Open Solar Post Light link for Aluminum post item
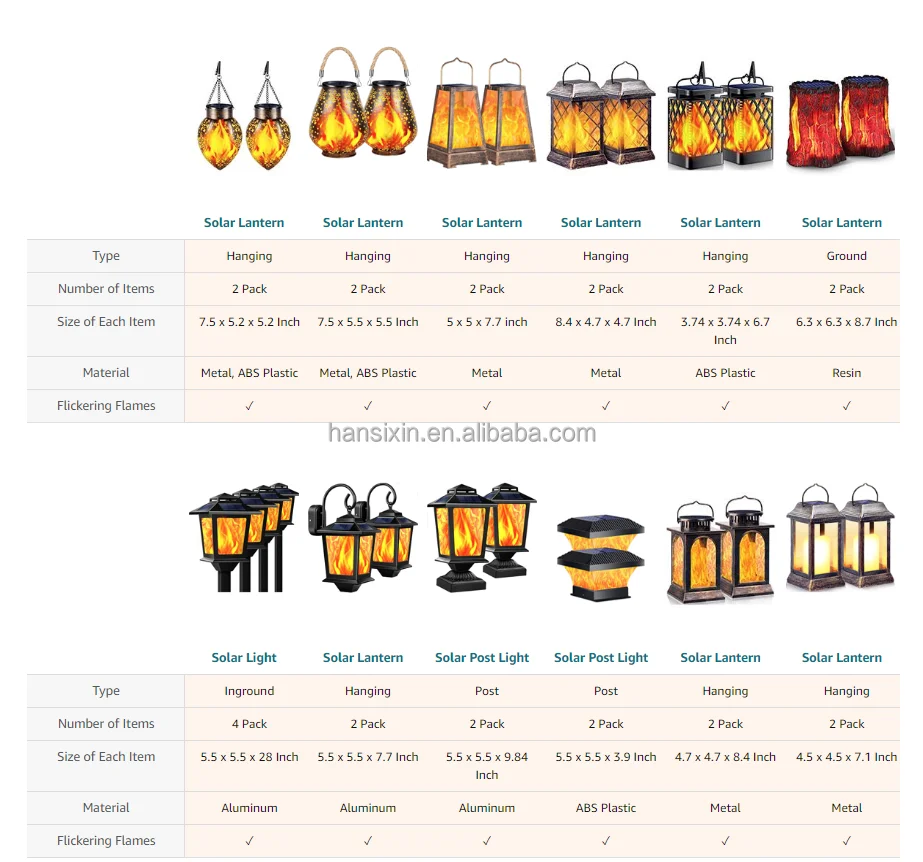Screen dimensions: 923x862 pos(482,658)
